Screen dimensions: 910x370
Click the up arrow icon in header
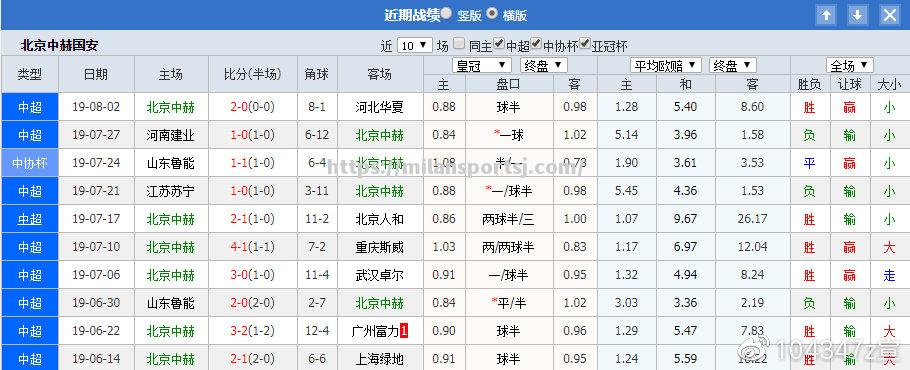coord(826,15)
